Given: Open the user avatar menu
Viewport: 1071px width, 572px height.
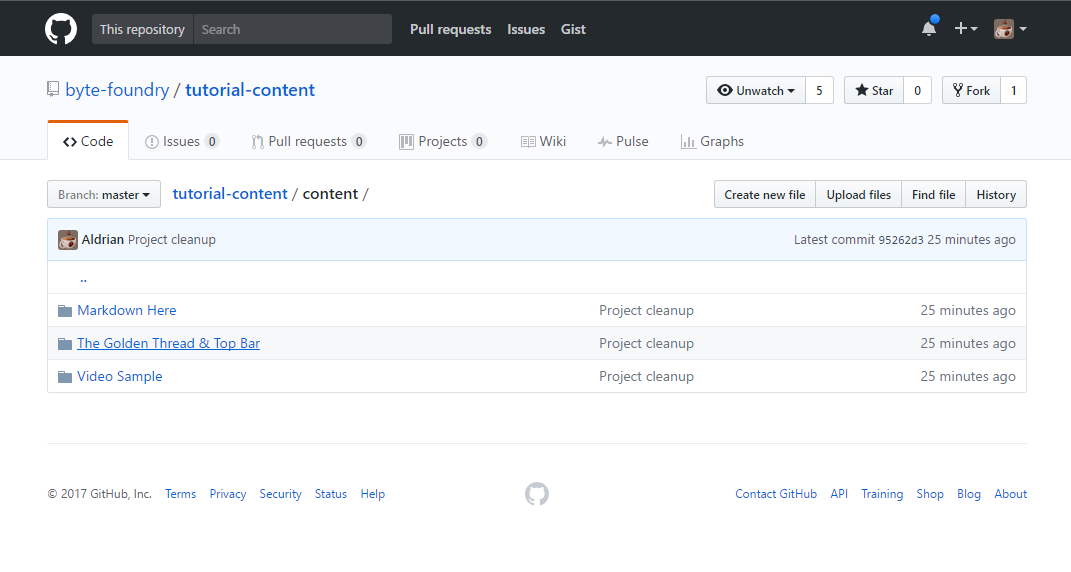Looking at the screenshot, I should coord(1010,29).
